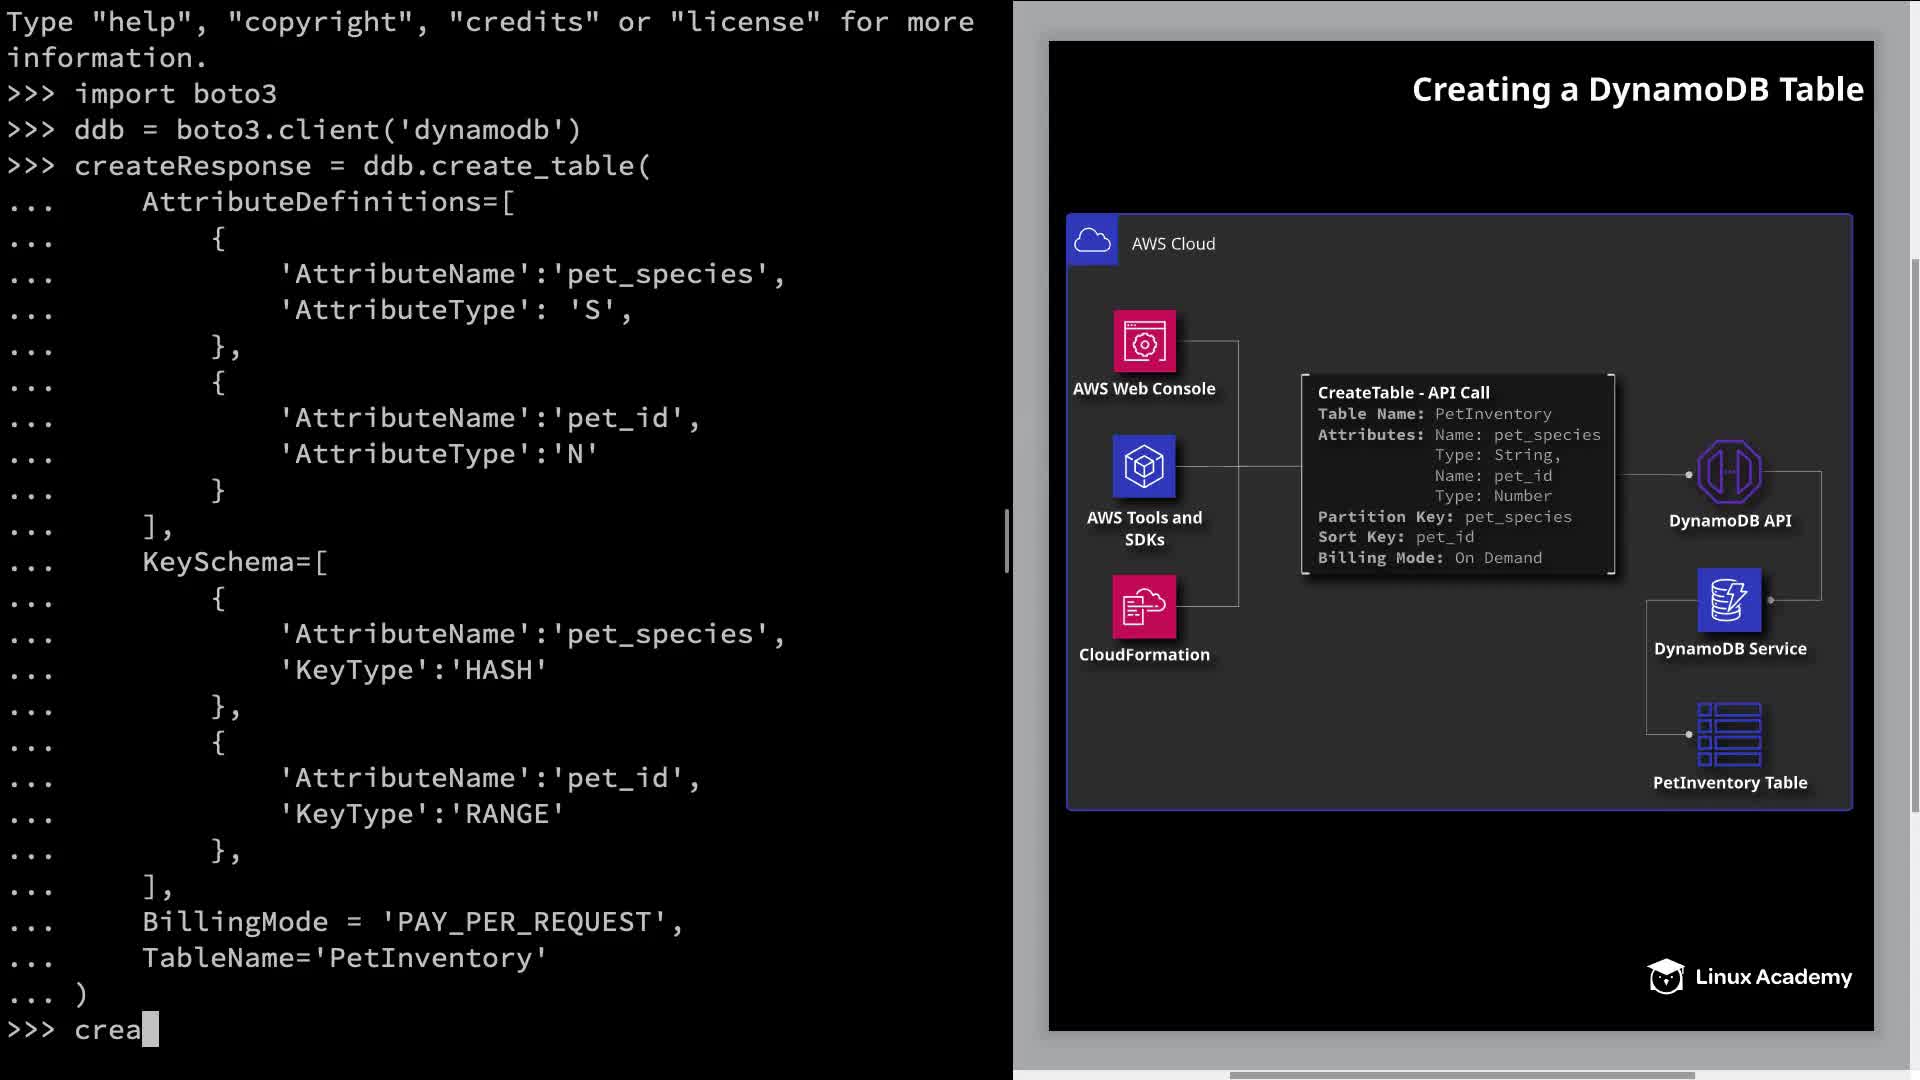The height and width of the screenshot is (1080, 1920).
Task: Select the DynamoDB API icon
Action: click(x=1729, y=472)
